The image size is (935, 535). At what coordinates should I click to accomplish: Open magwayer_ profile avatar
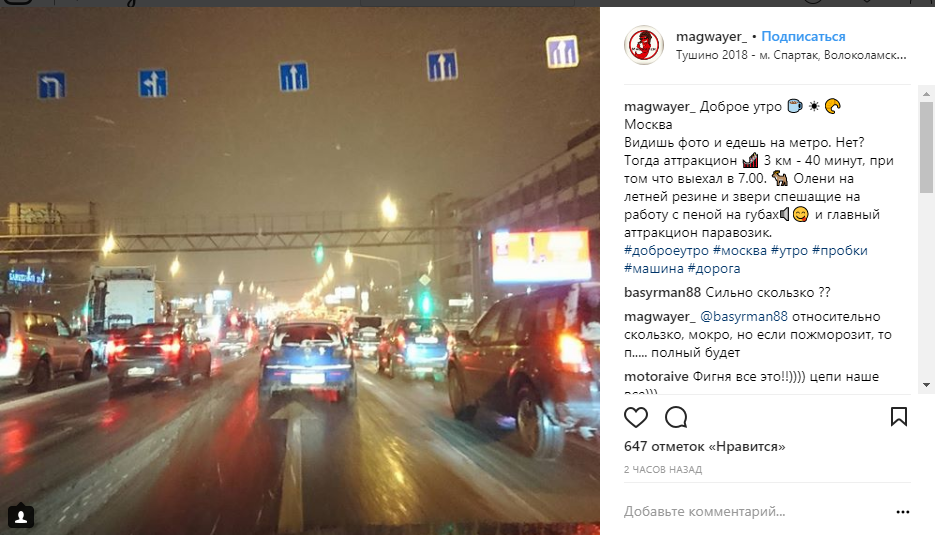point(644,45)
